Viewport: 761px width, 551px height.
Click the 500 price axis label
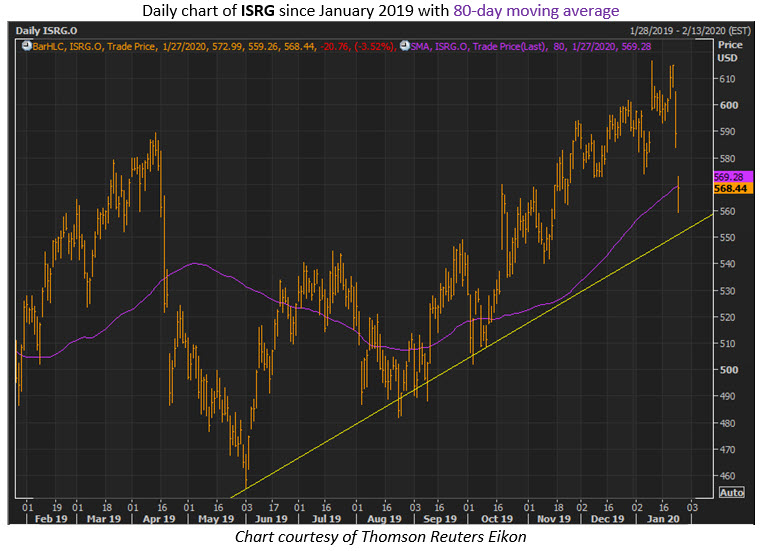point(728,370)
